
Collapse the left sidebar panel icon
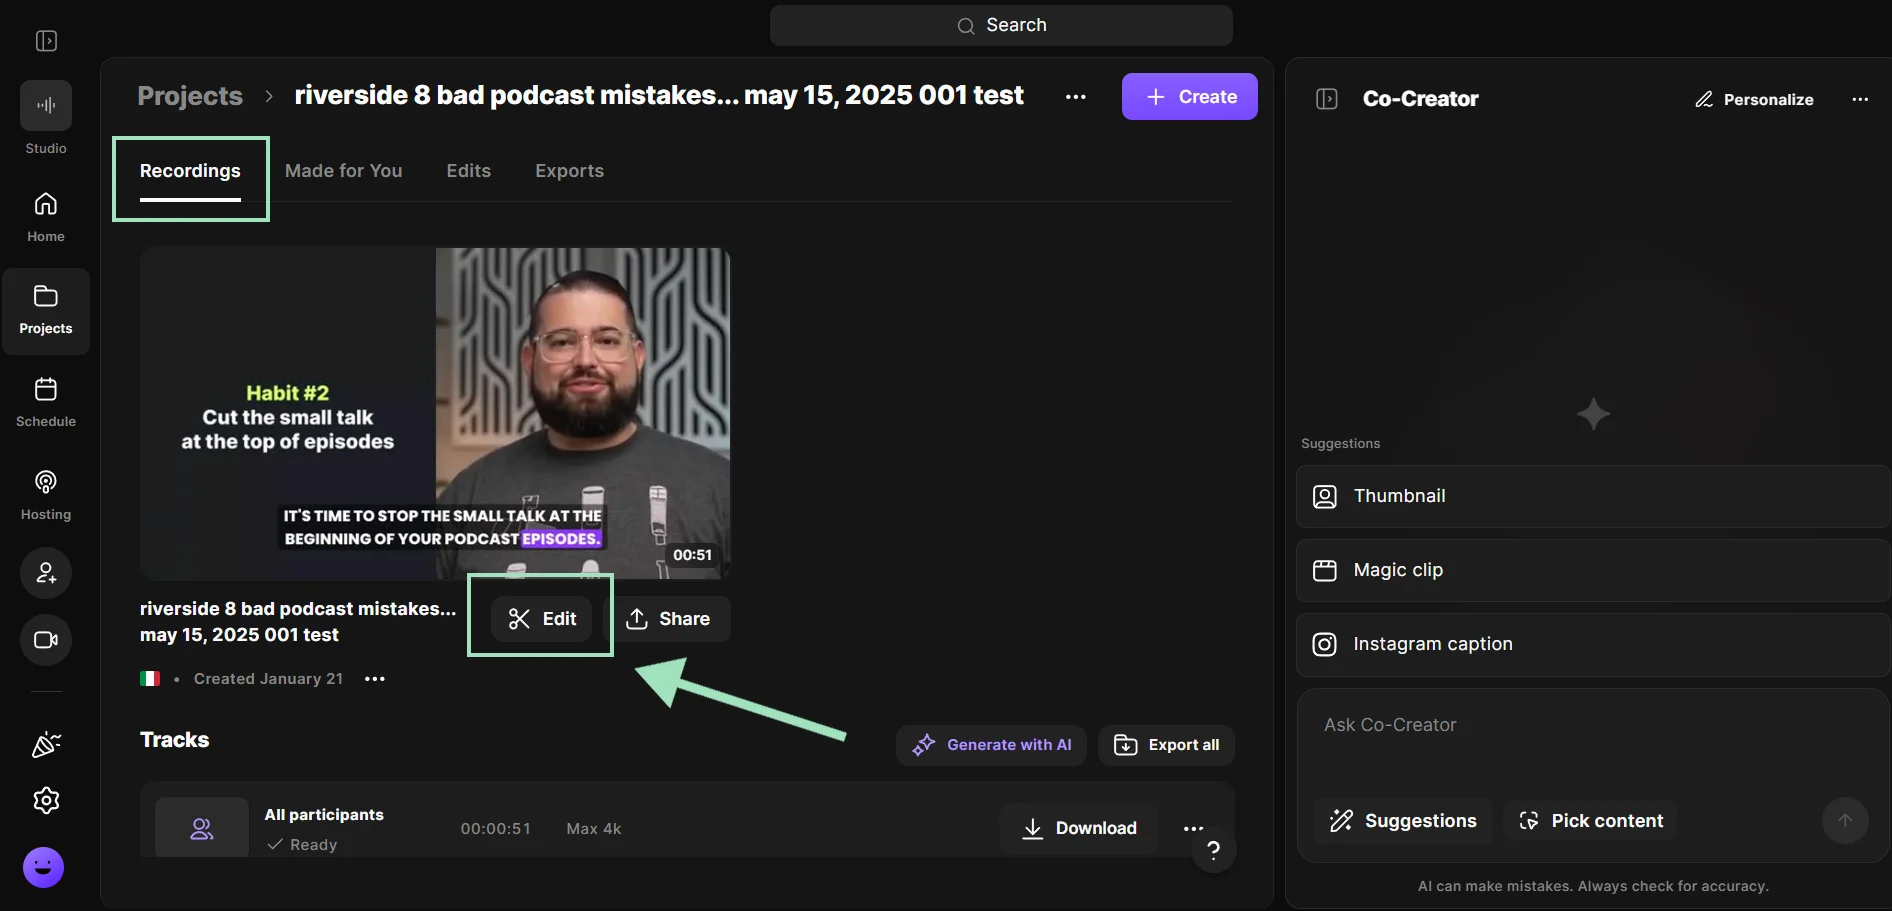tap(46, 41)
